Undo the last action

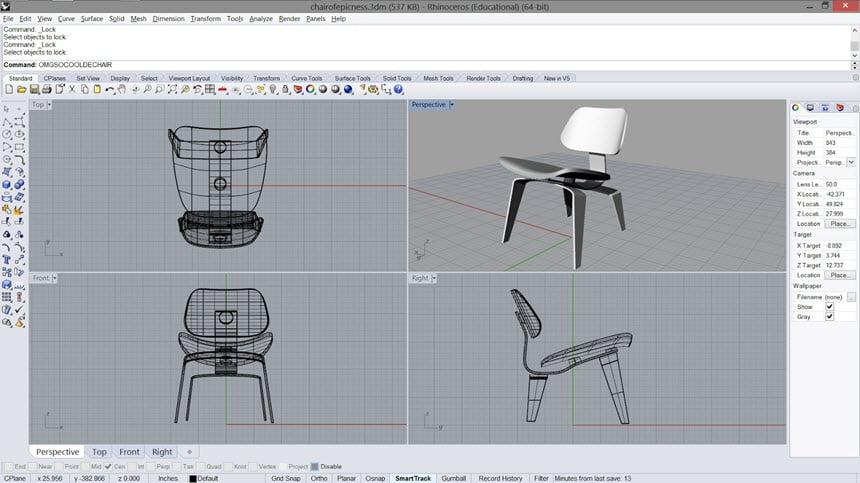point(110,89)
